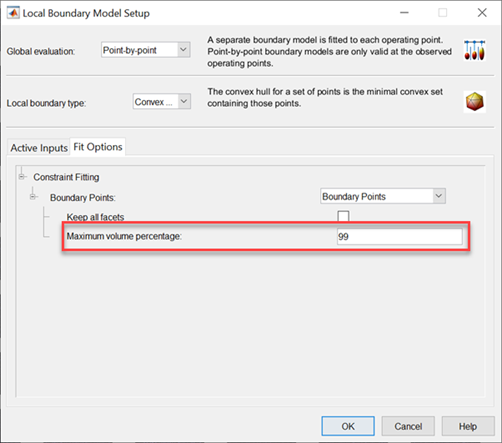
Task: Close the Local Boundary Model Setup dialog
Action: pyautogui.click(x=482, y=13)
